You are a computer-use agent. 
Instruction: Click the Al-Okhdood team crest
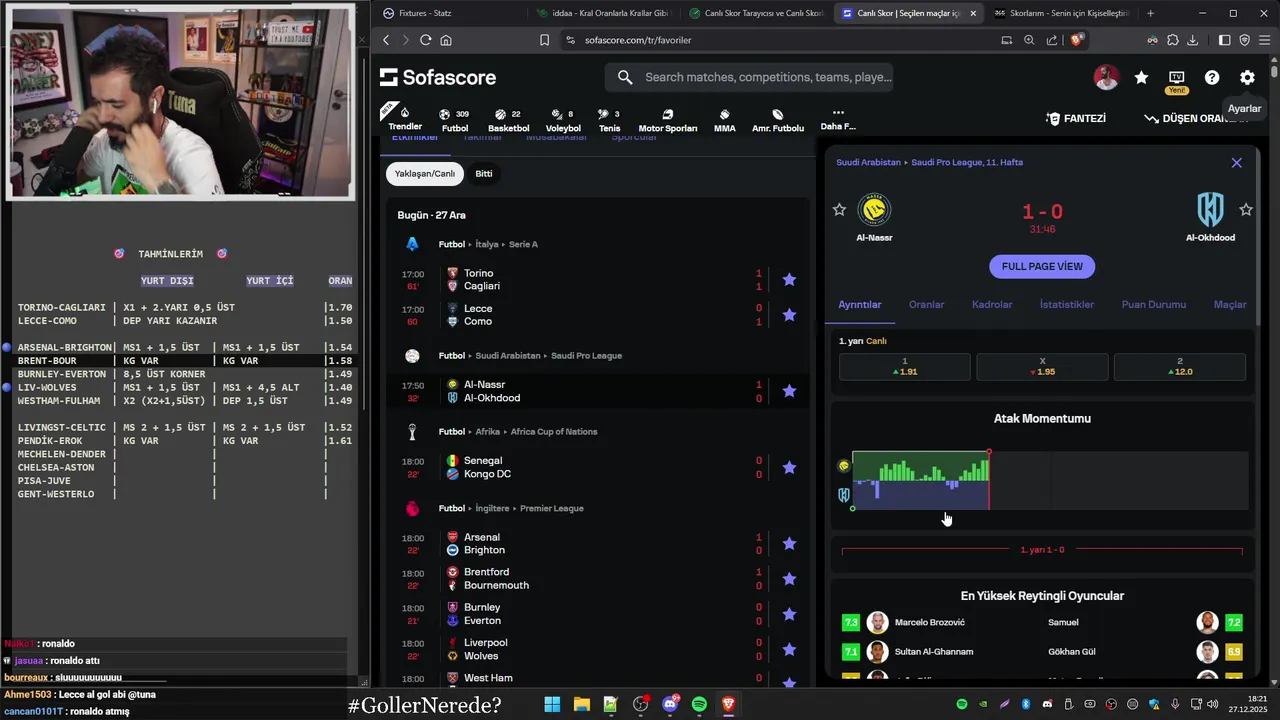tap(1211, 210)
